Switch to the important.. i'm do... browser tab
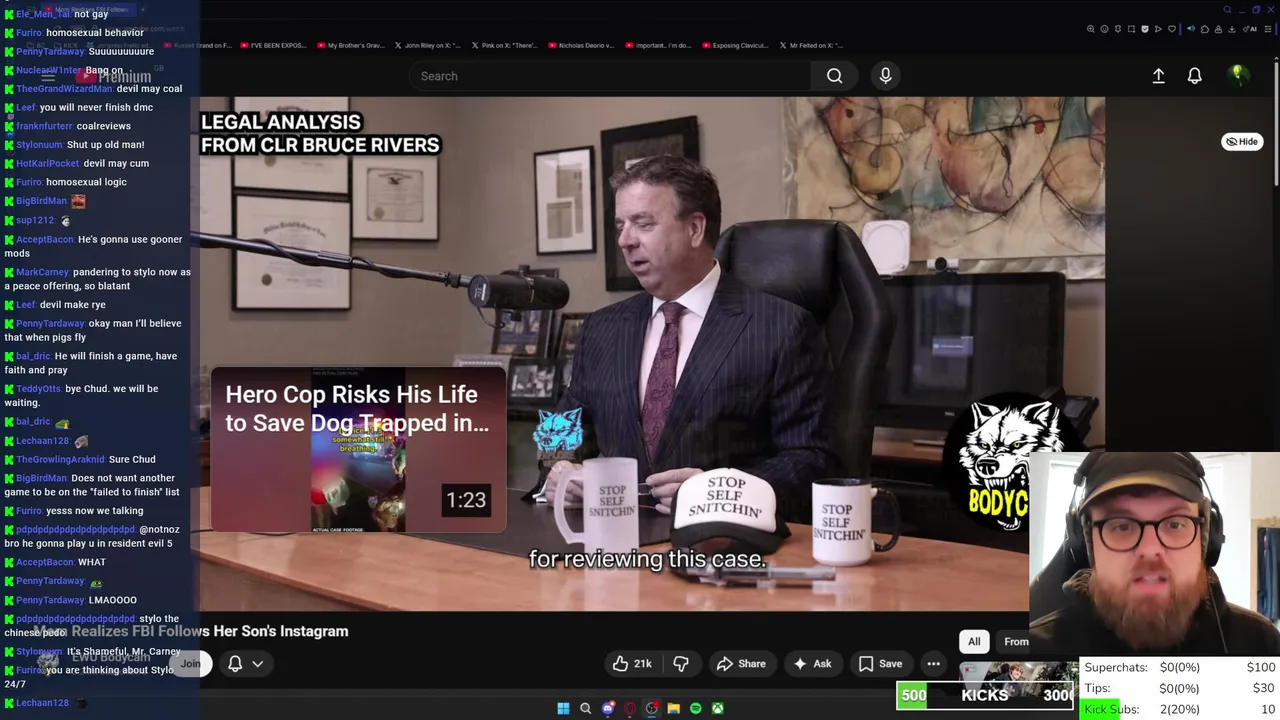1280x720 pixels. tap(657, 45)
